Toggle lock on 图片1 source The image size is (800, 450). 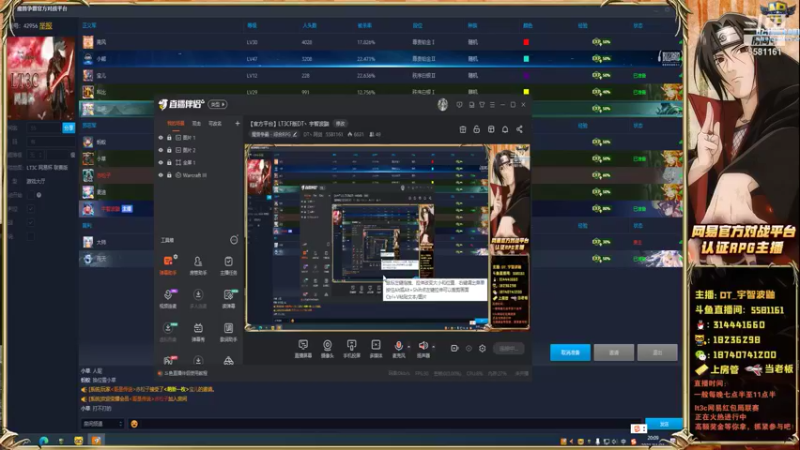coord(169,138)
